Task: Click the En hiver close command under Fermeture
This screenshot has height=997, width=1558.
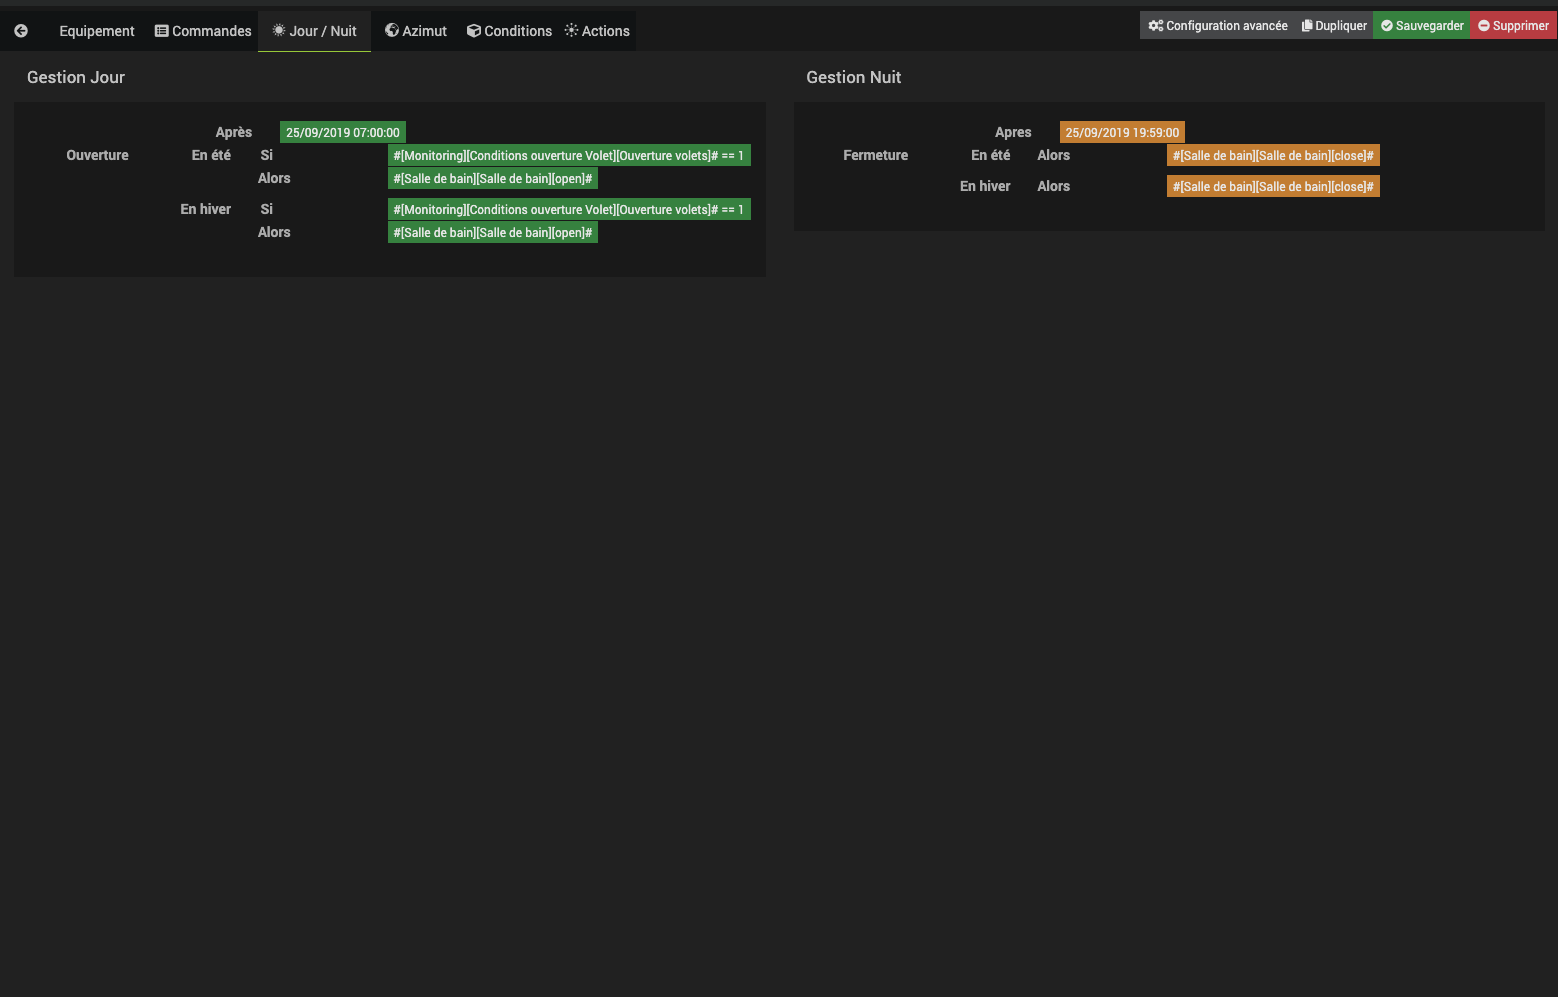Action: pos(1273,186)
